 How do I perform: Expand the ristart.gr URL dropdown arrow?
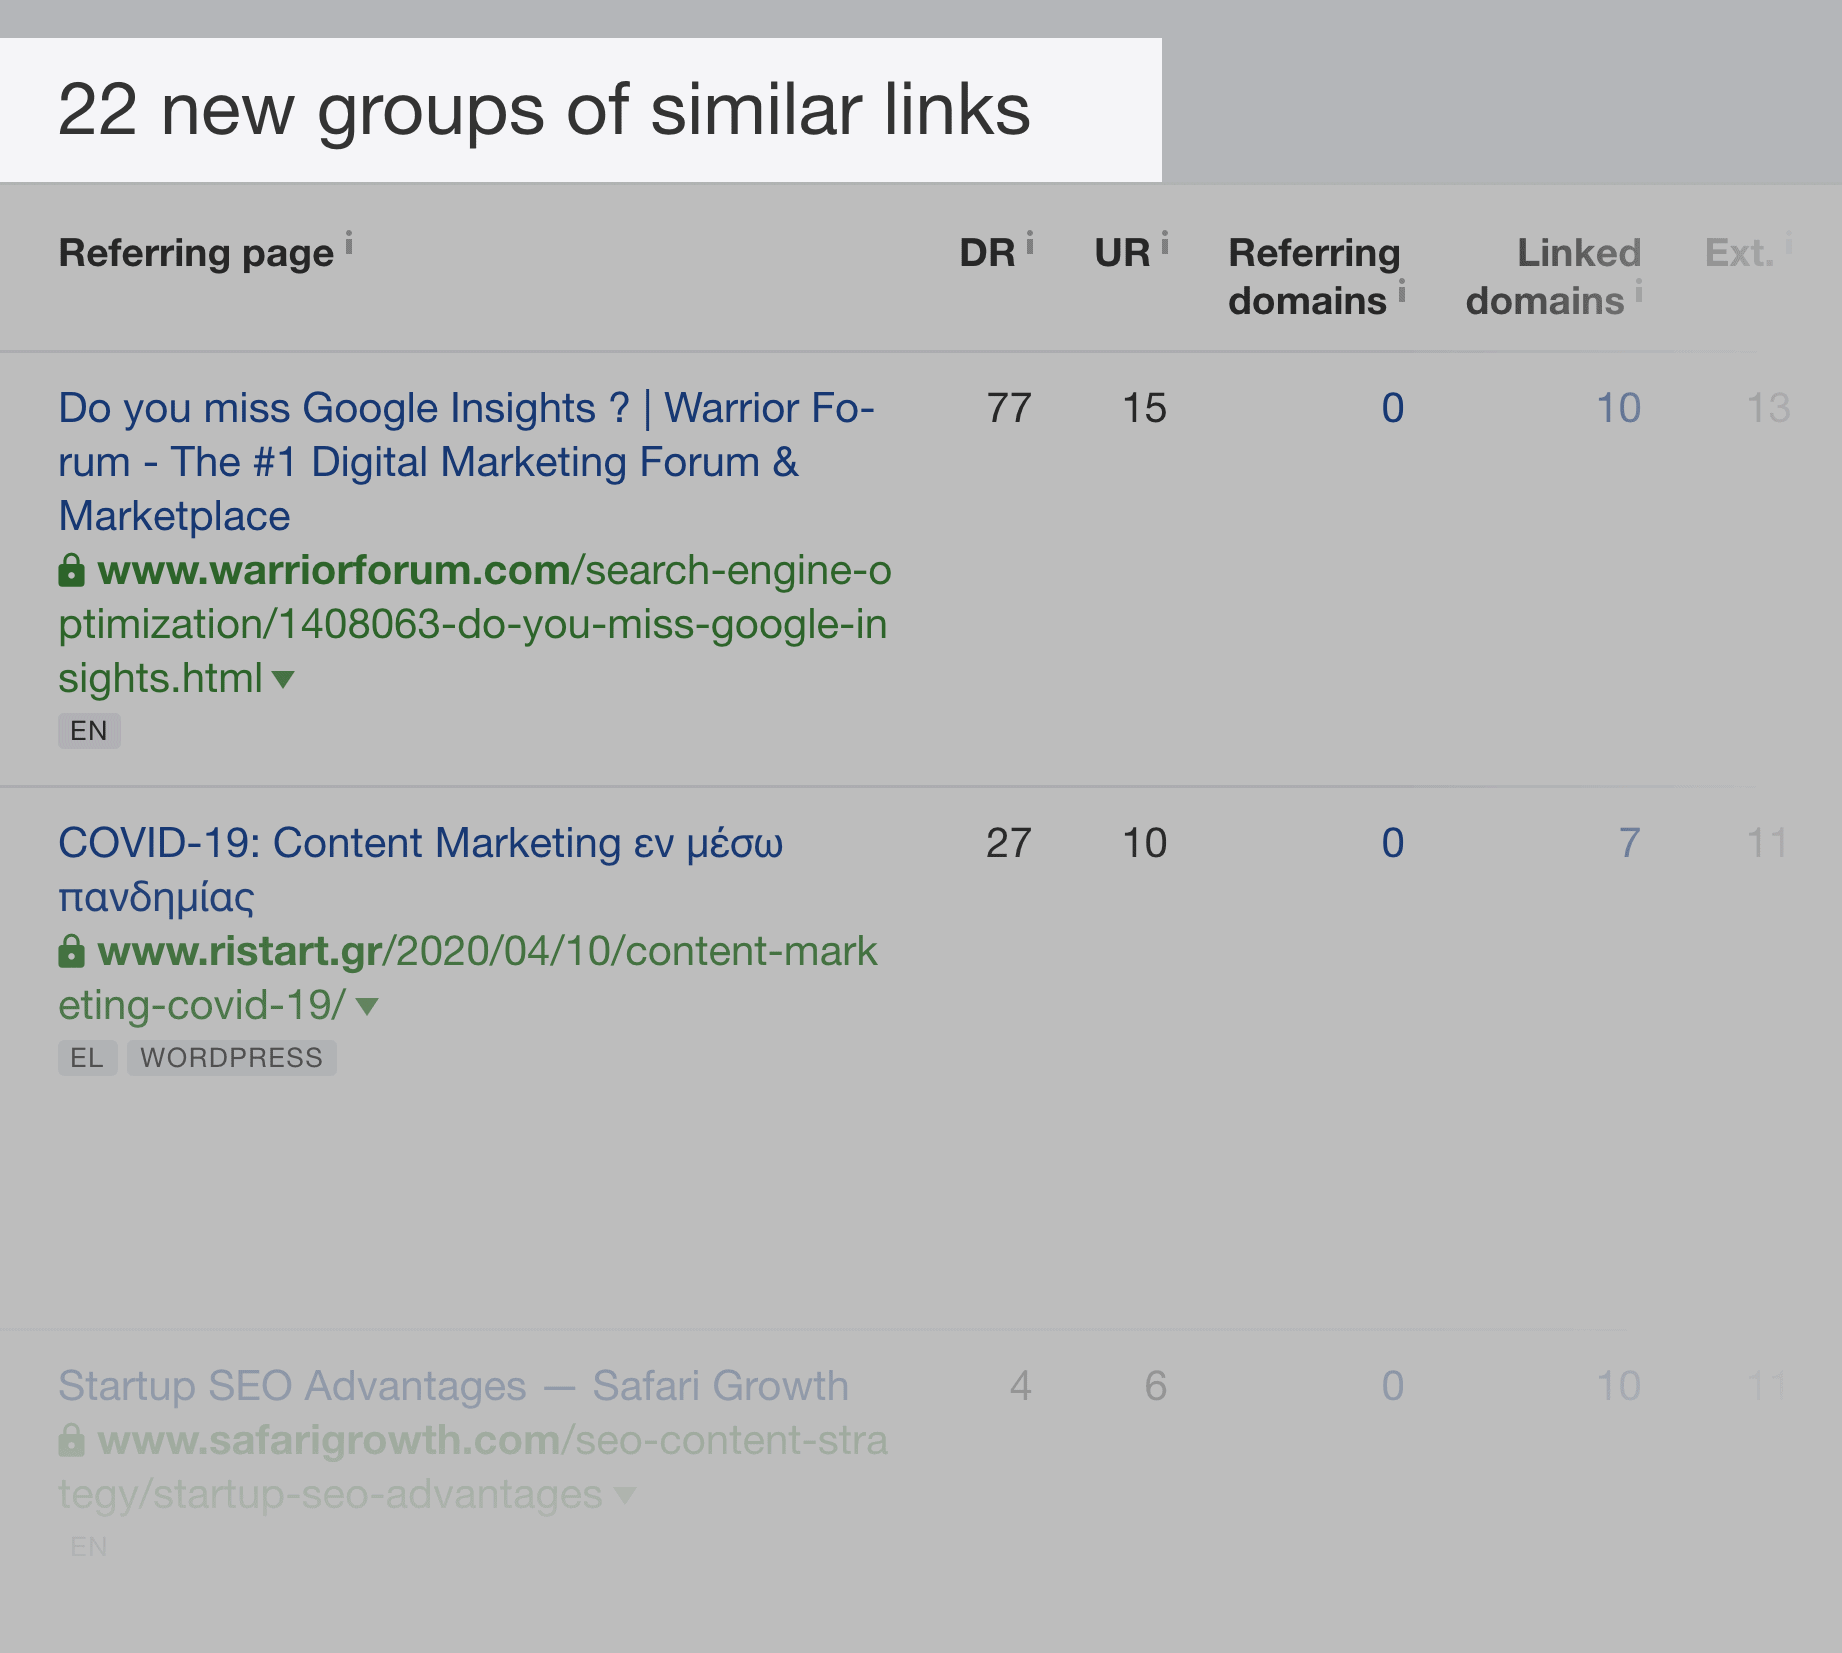367,1006
